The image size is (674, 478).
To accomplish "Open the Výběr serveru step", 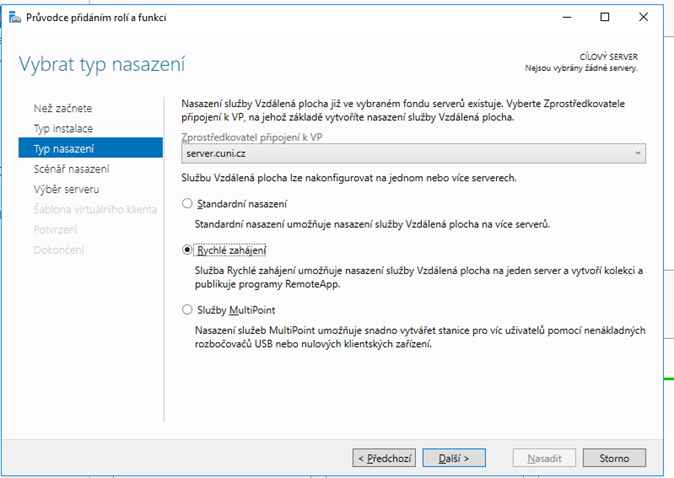I will tap(66, 189).
